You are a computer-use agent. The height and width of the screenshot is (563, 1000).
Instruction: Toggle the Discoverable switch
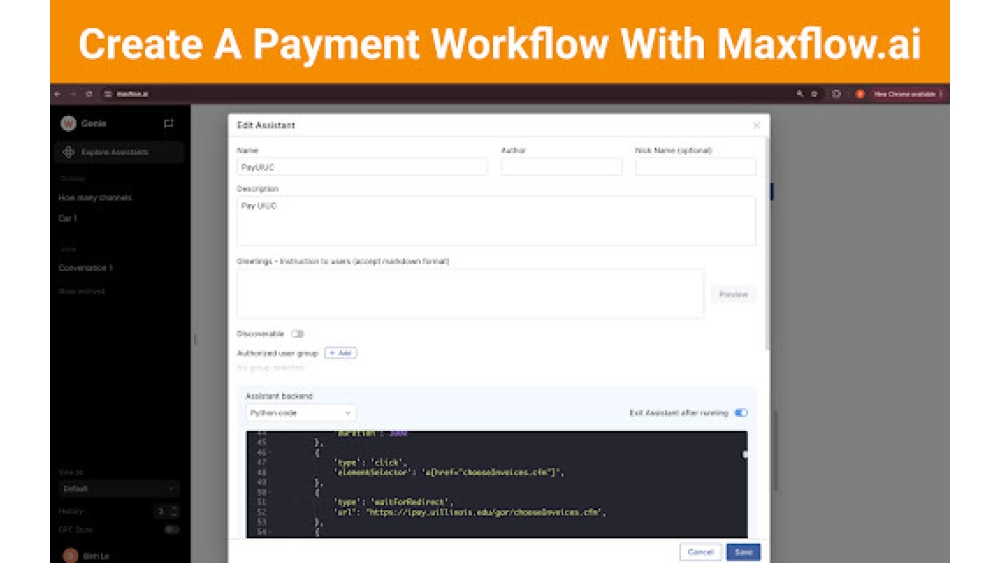point(297,334)
